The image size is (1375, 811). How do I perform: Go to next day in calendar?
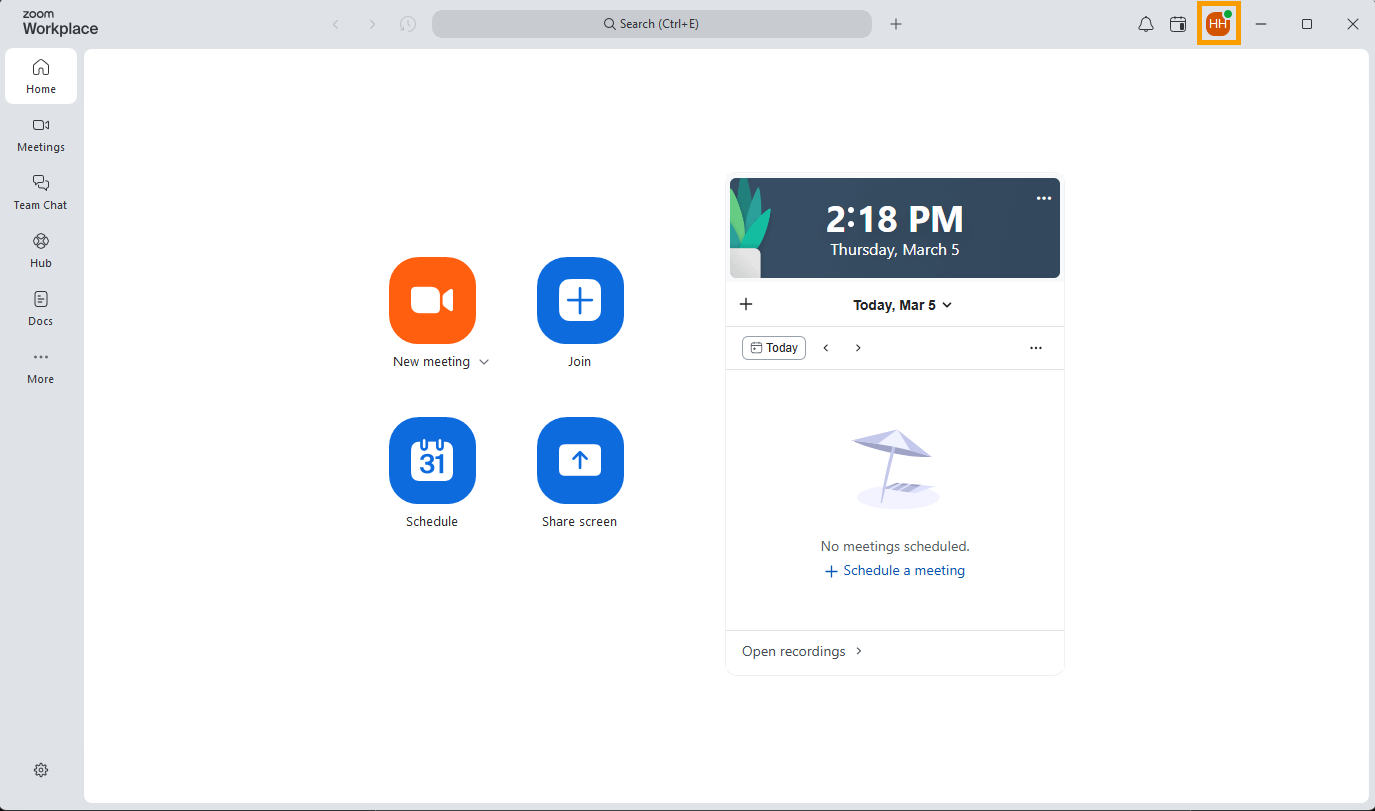click(858, 348)
